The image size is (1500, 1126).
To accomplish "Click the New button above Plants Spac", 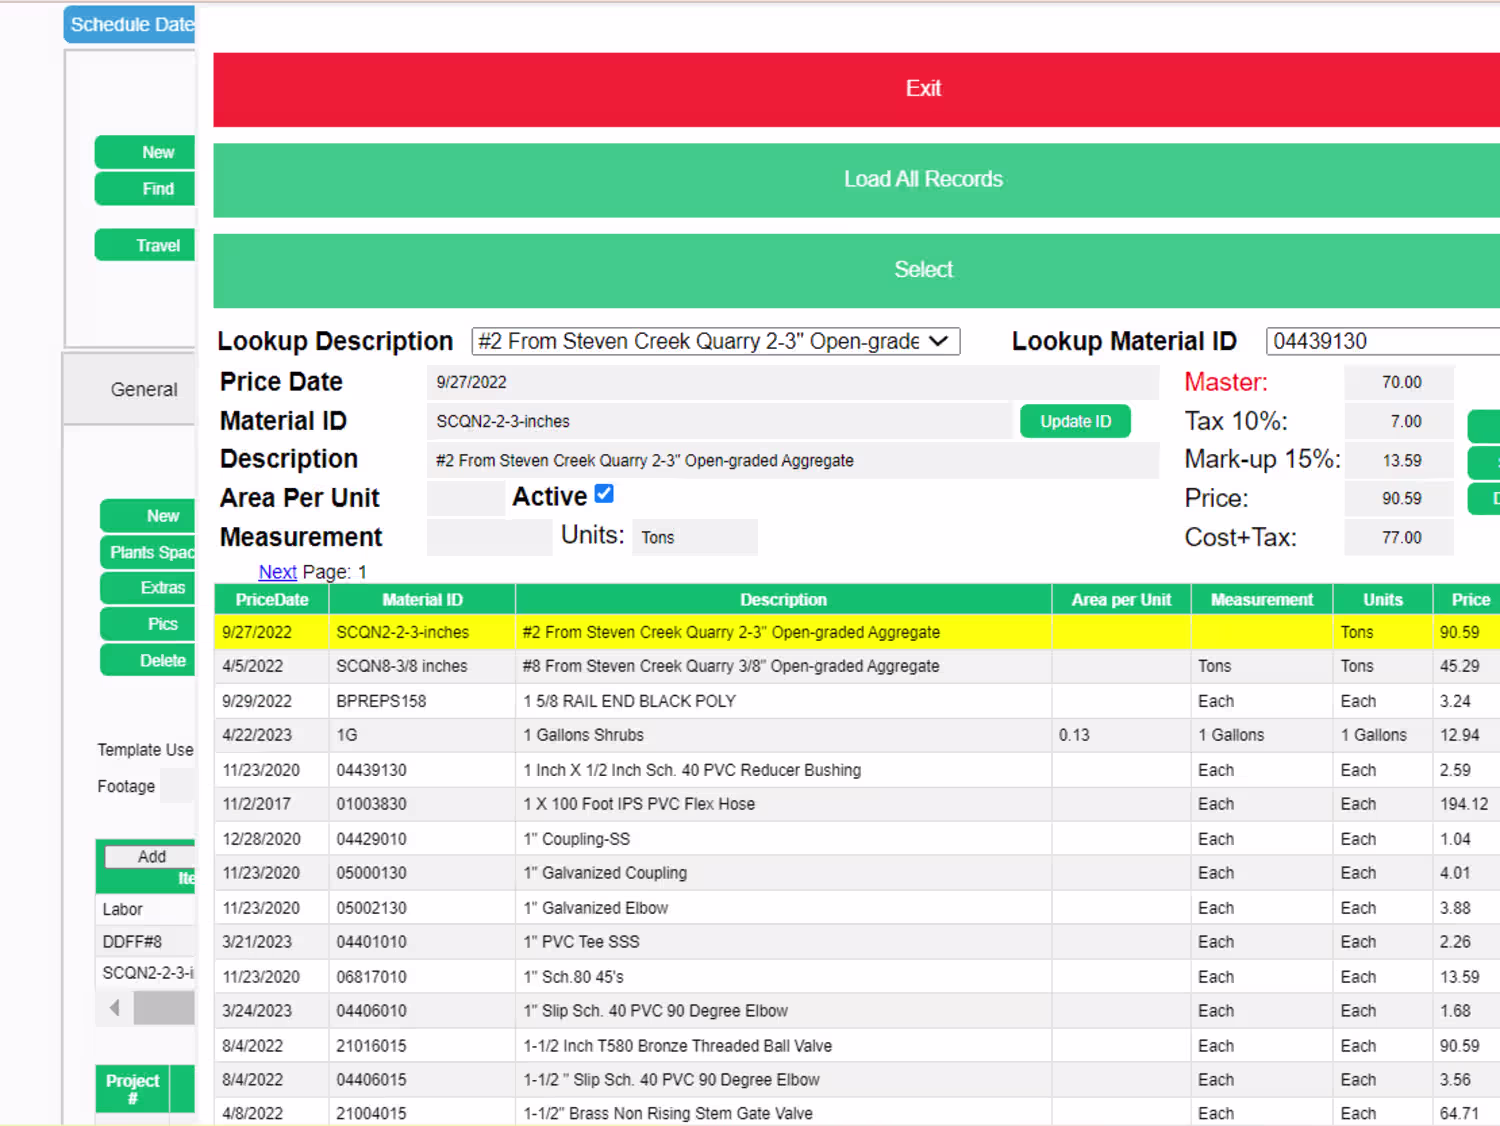I will pyautogui.click(x=148, y=517).
